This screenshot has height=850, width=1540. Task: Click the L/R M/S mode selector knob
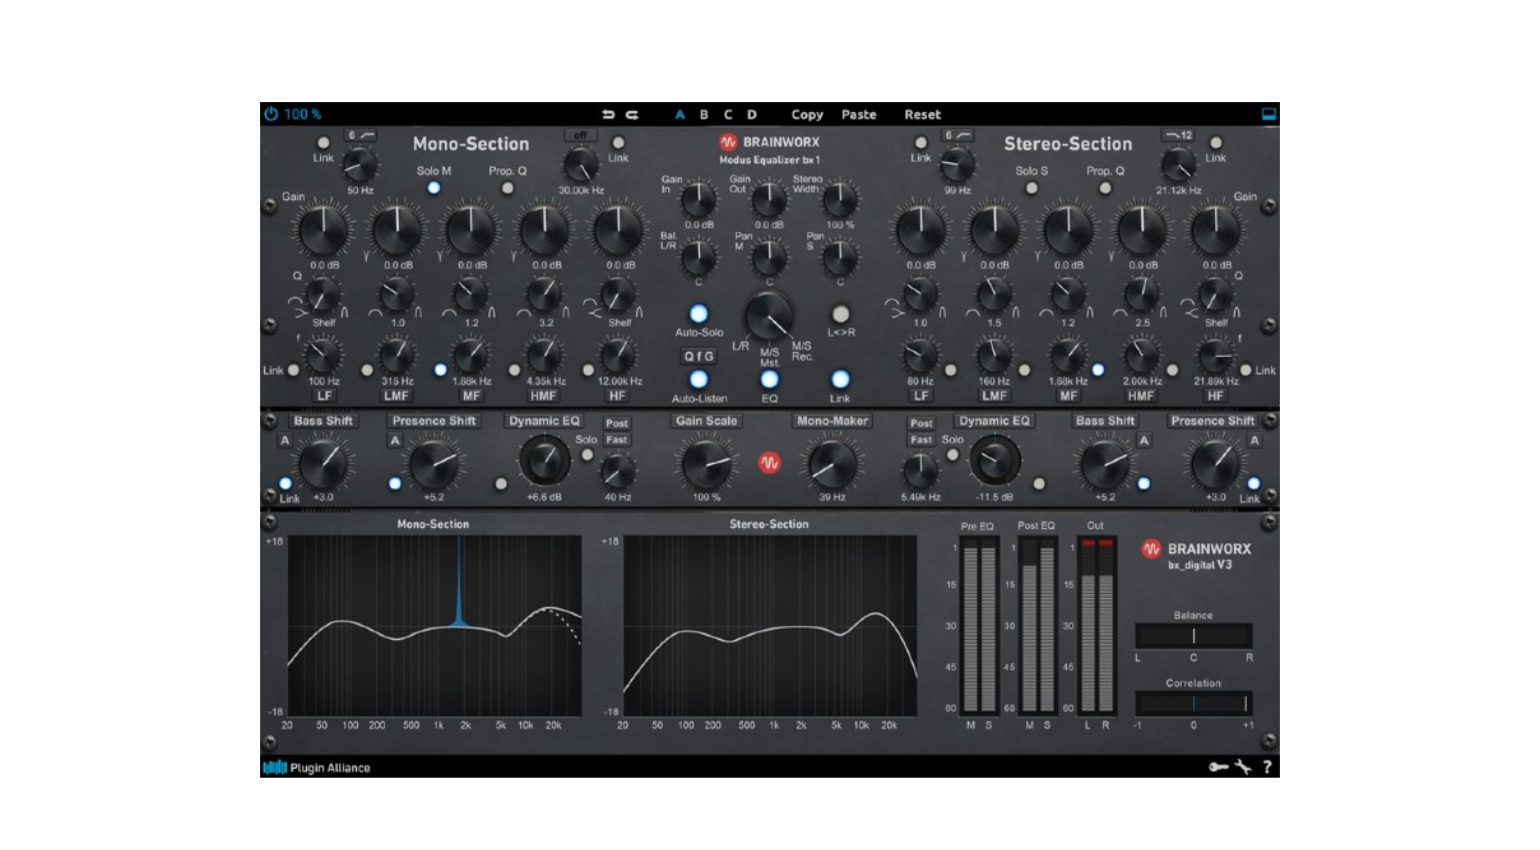769,318
